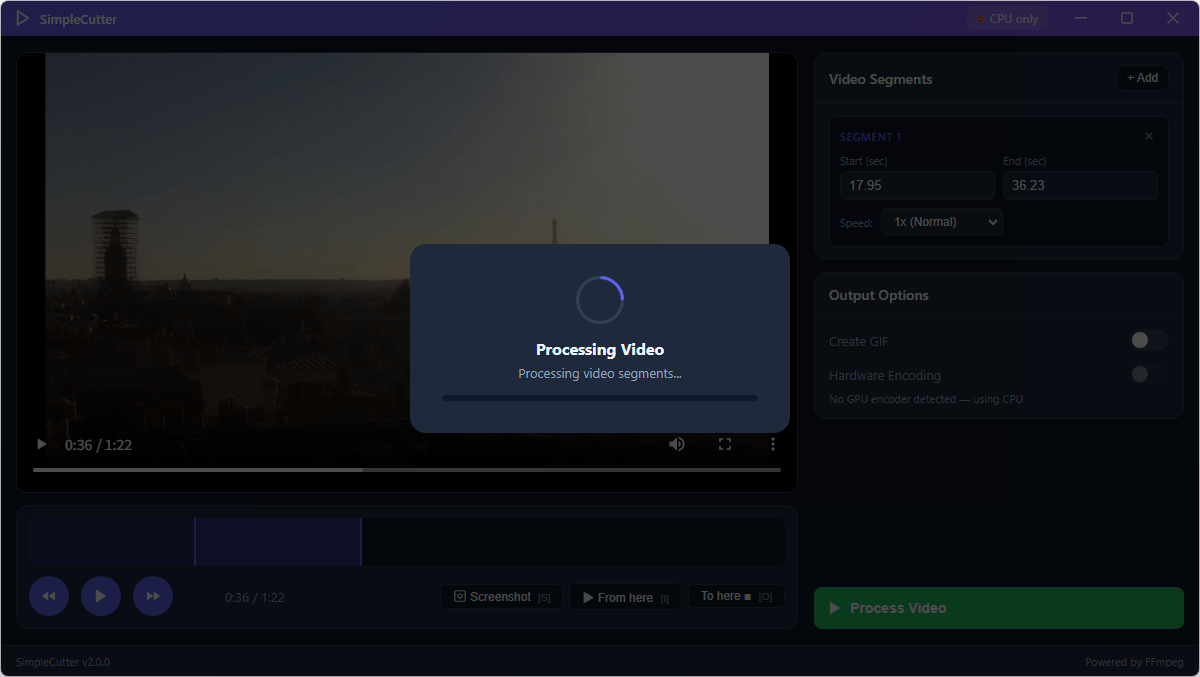Click the fast-forward round button
Screen dimensions: 1200x677
pyautogui.click(x=153, y=596)
